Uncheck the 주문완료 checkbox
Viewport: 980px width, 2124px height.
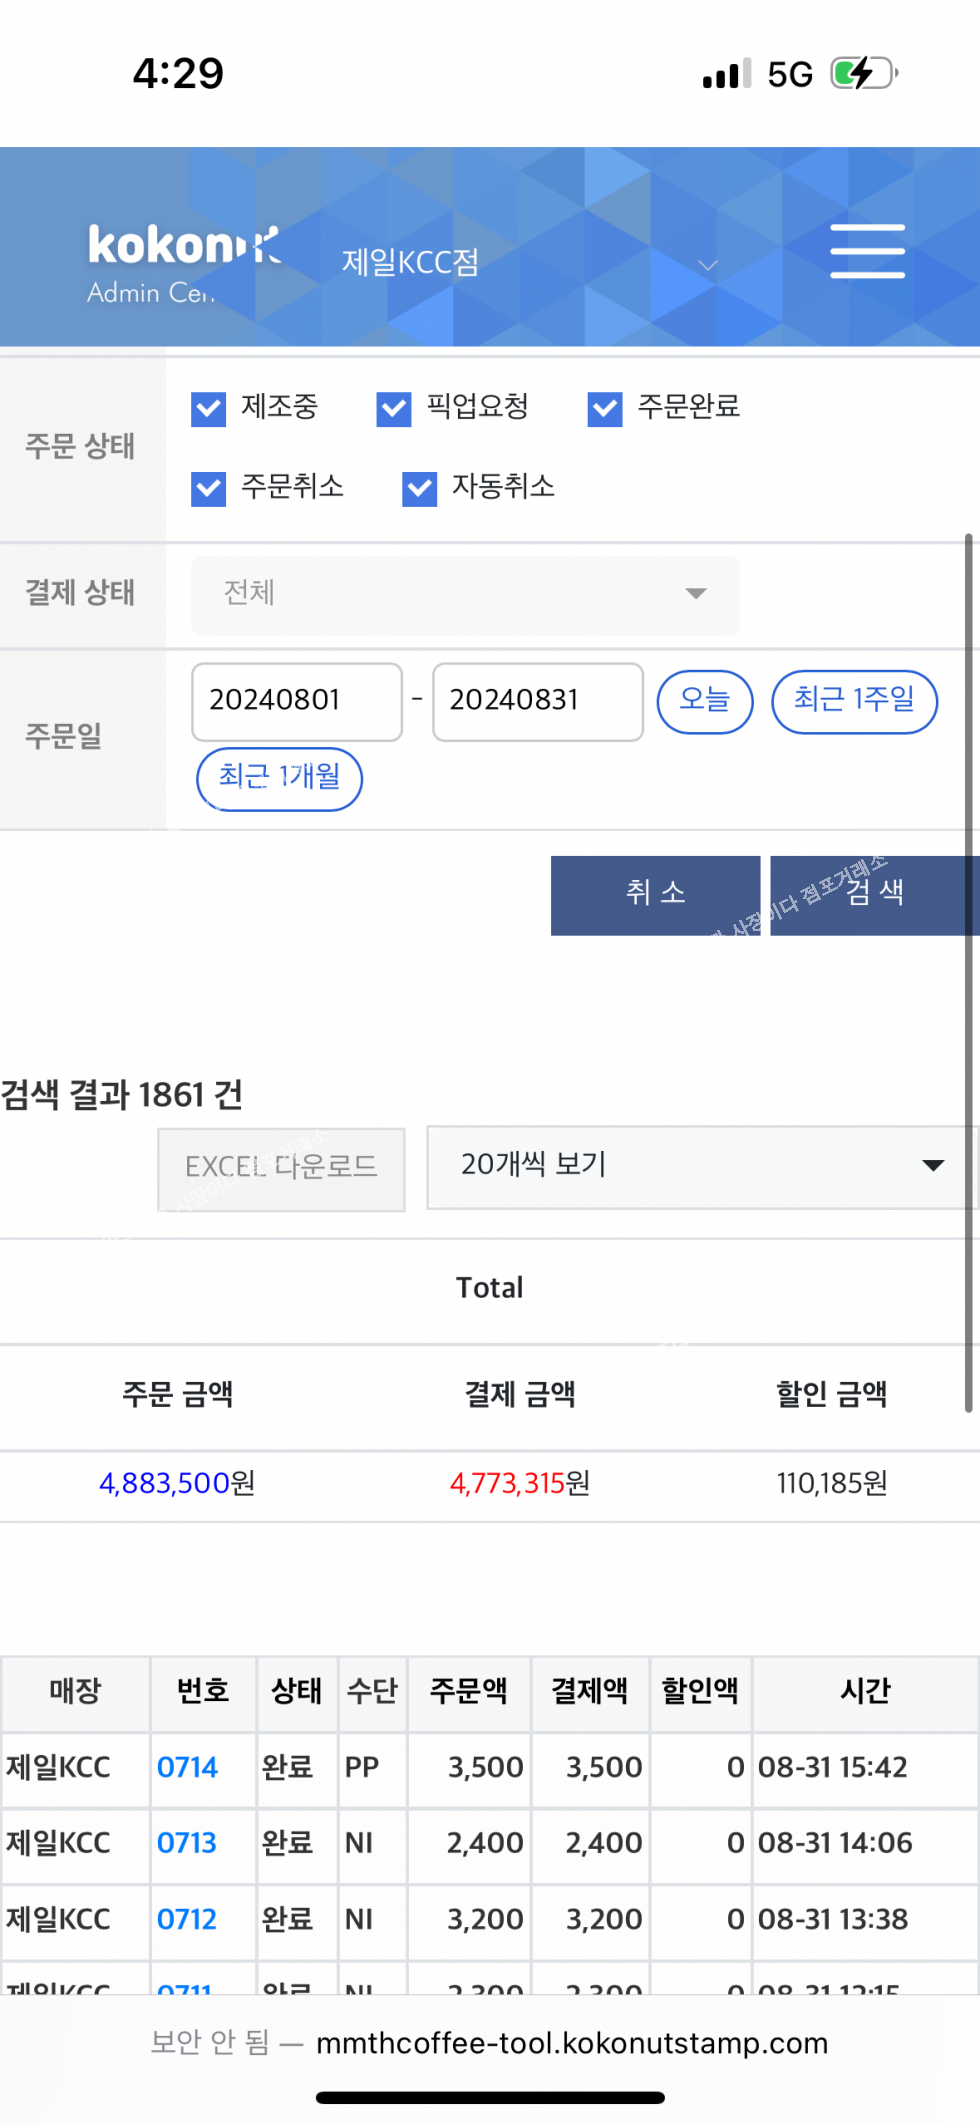click(605, 408)
